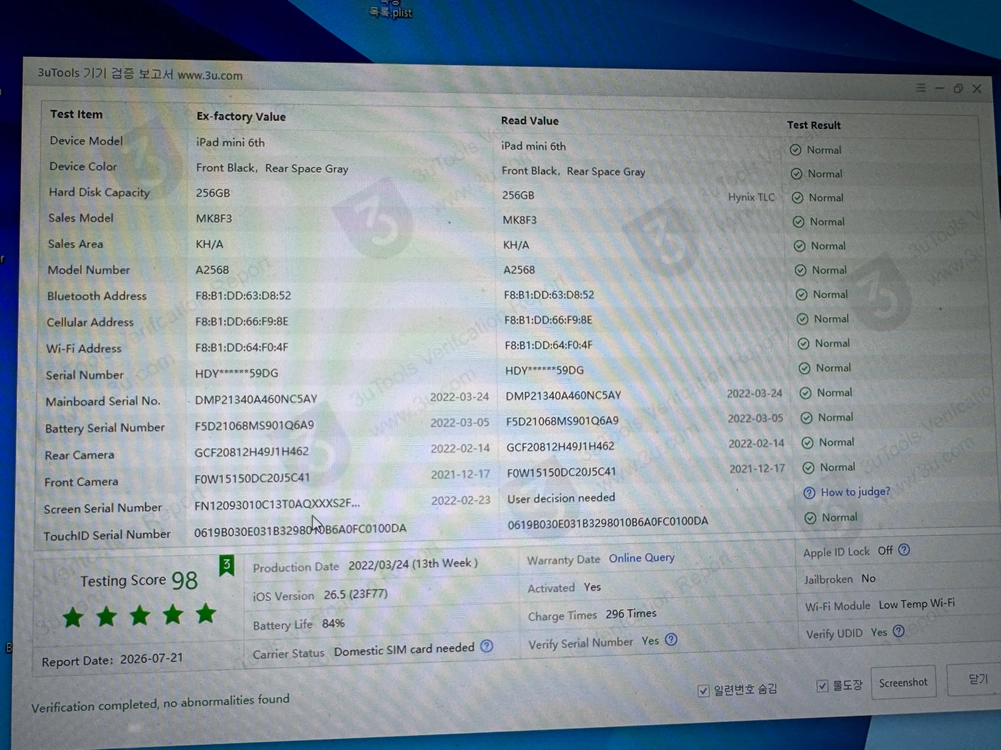Click the Model Number A2568 read value

click(519, 270)
